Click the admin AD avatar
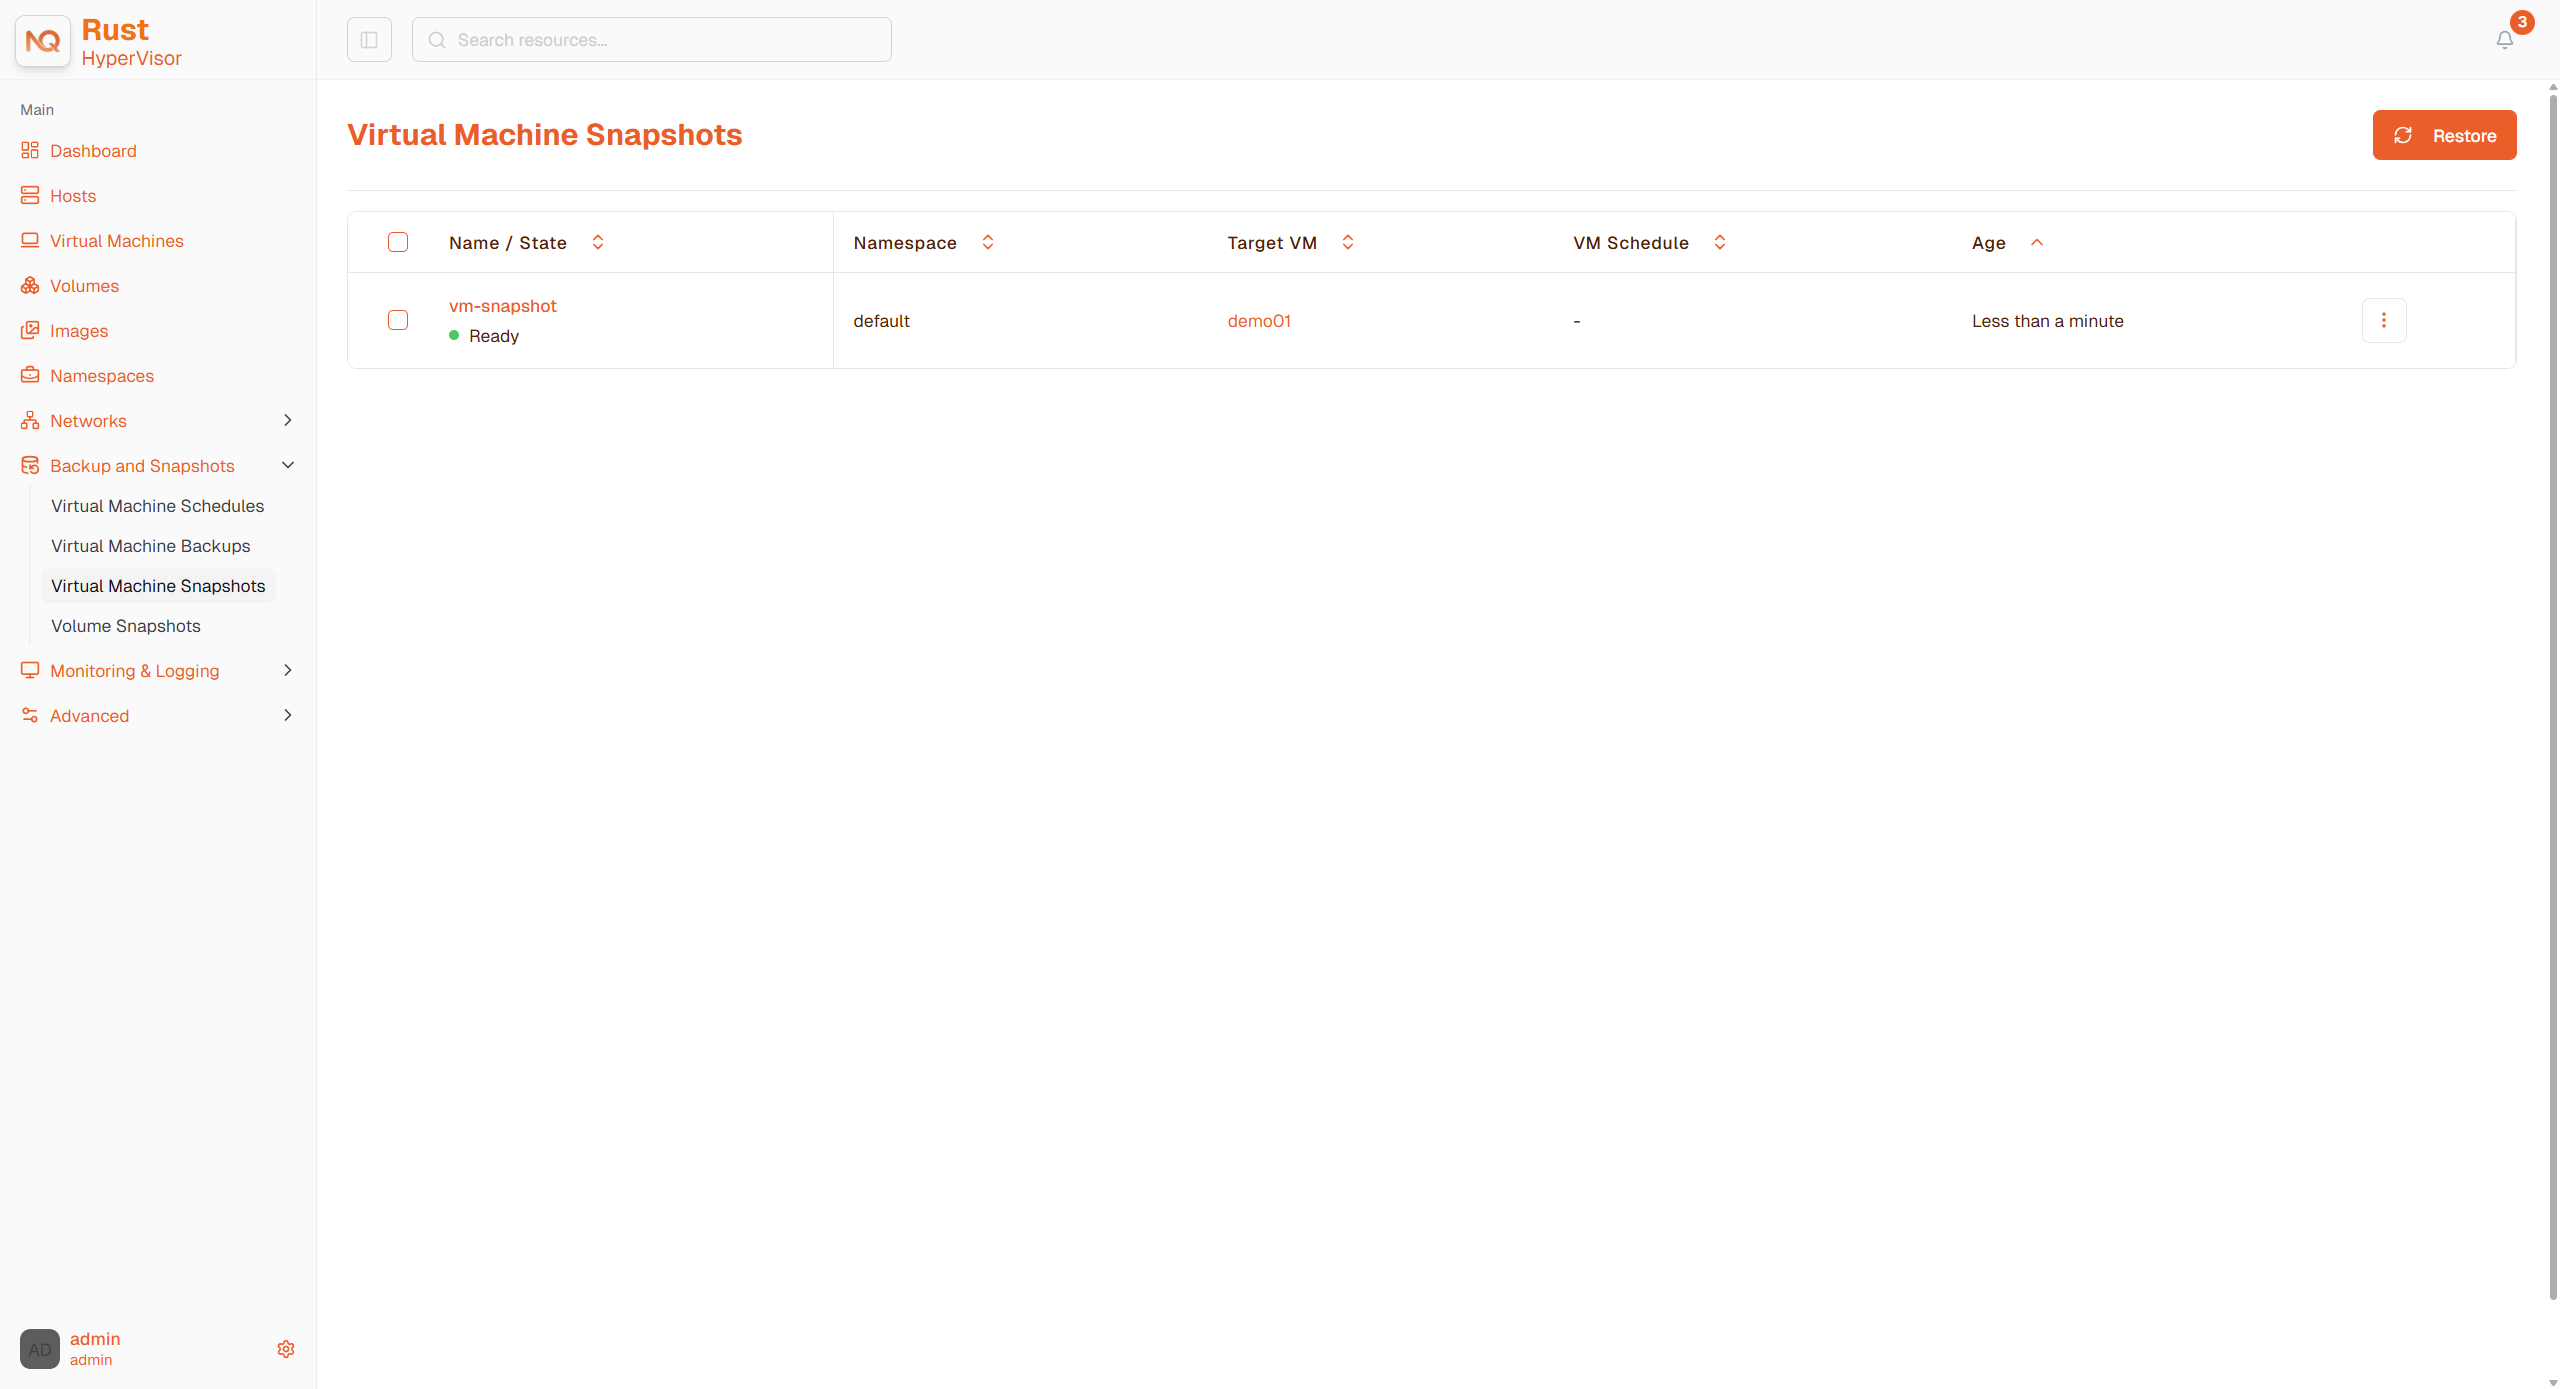 (x=40, y=1349)
